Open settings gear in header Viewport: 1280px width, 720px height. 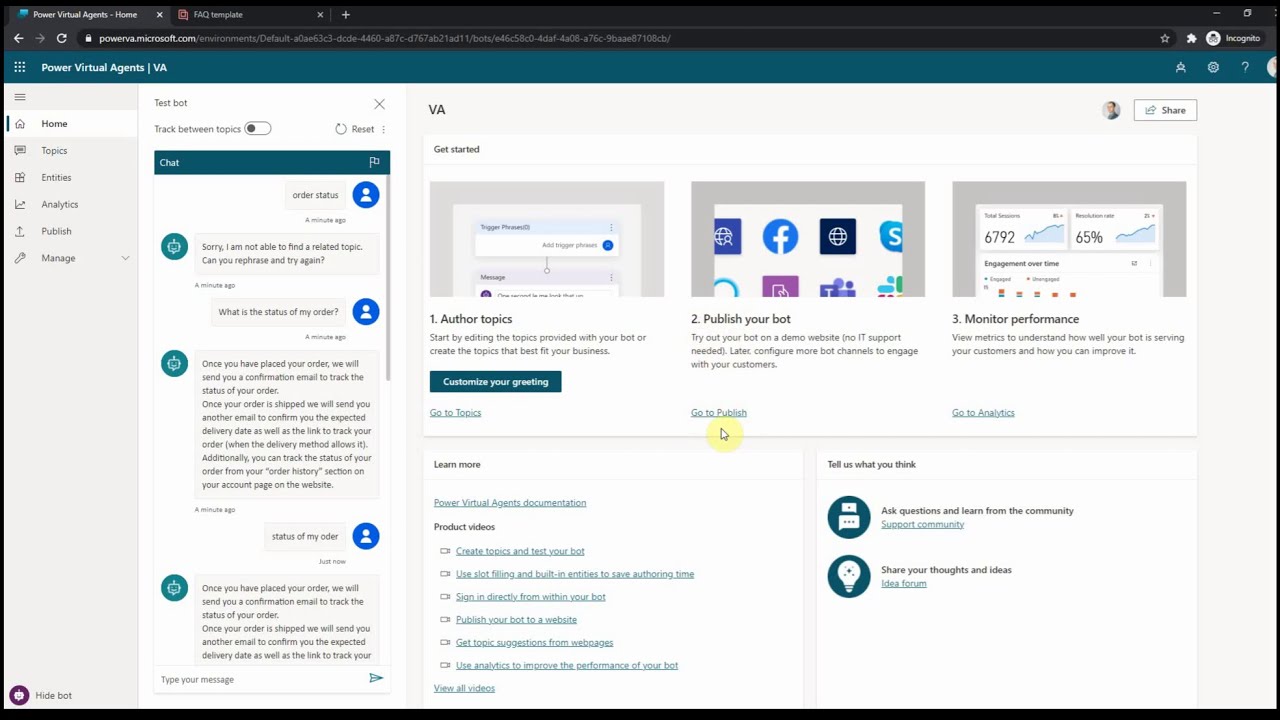point(1213,67)
